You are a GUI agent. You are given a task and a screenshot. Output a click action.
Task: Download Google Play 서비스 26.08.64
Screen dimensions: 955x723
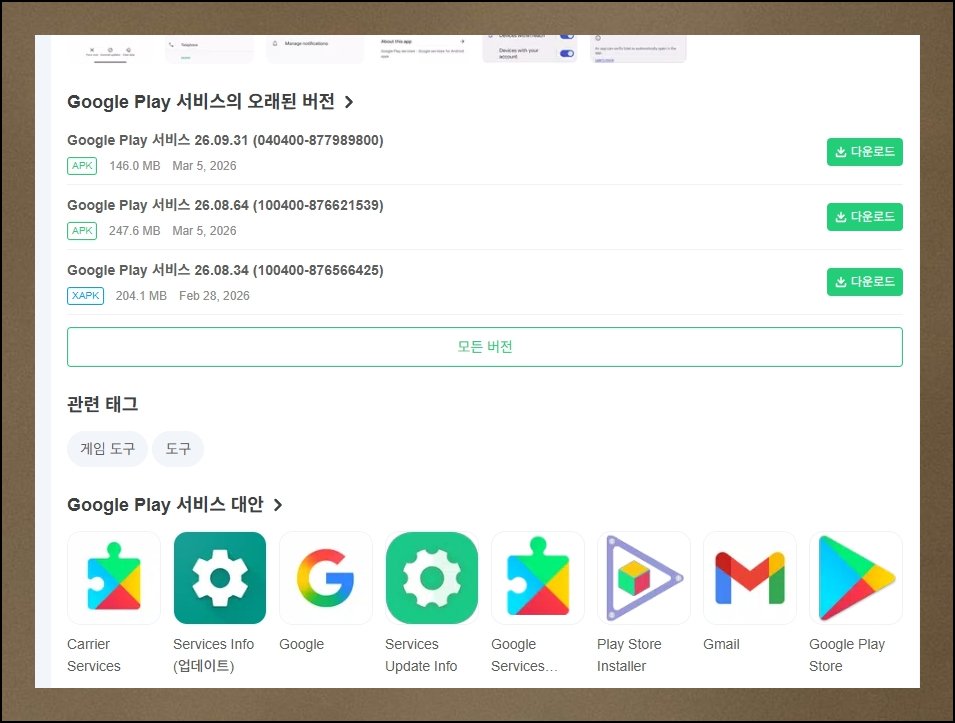864,217
